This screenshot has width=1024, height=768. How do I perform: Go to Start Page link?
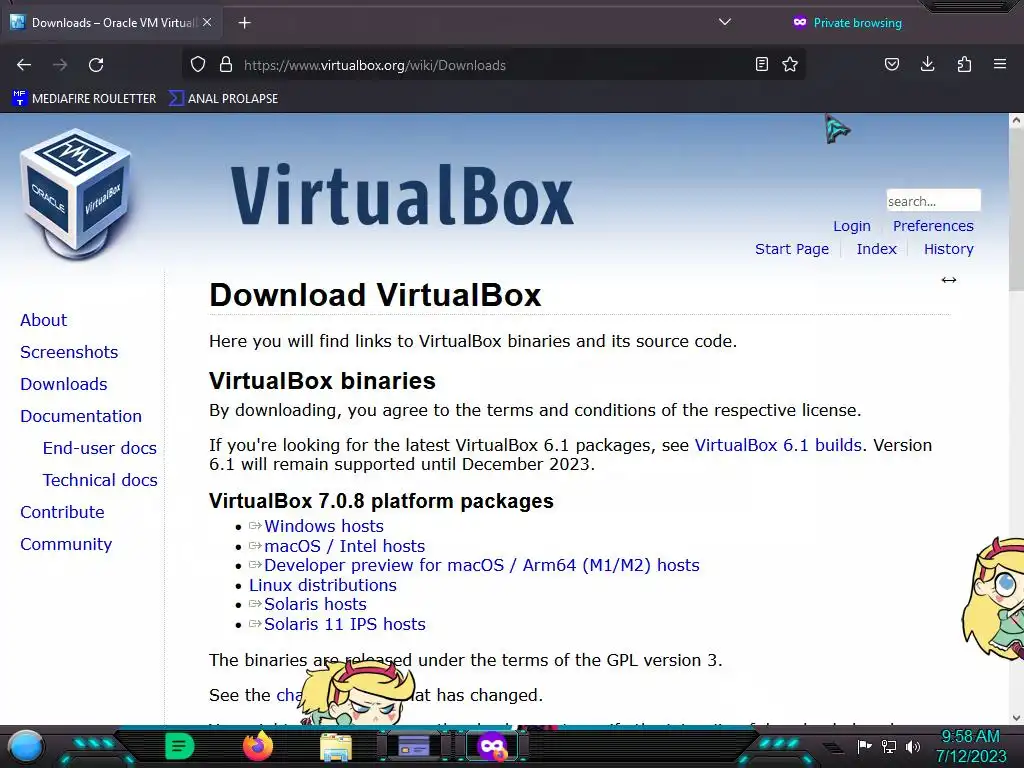(x=792, y=249)
